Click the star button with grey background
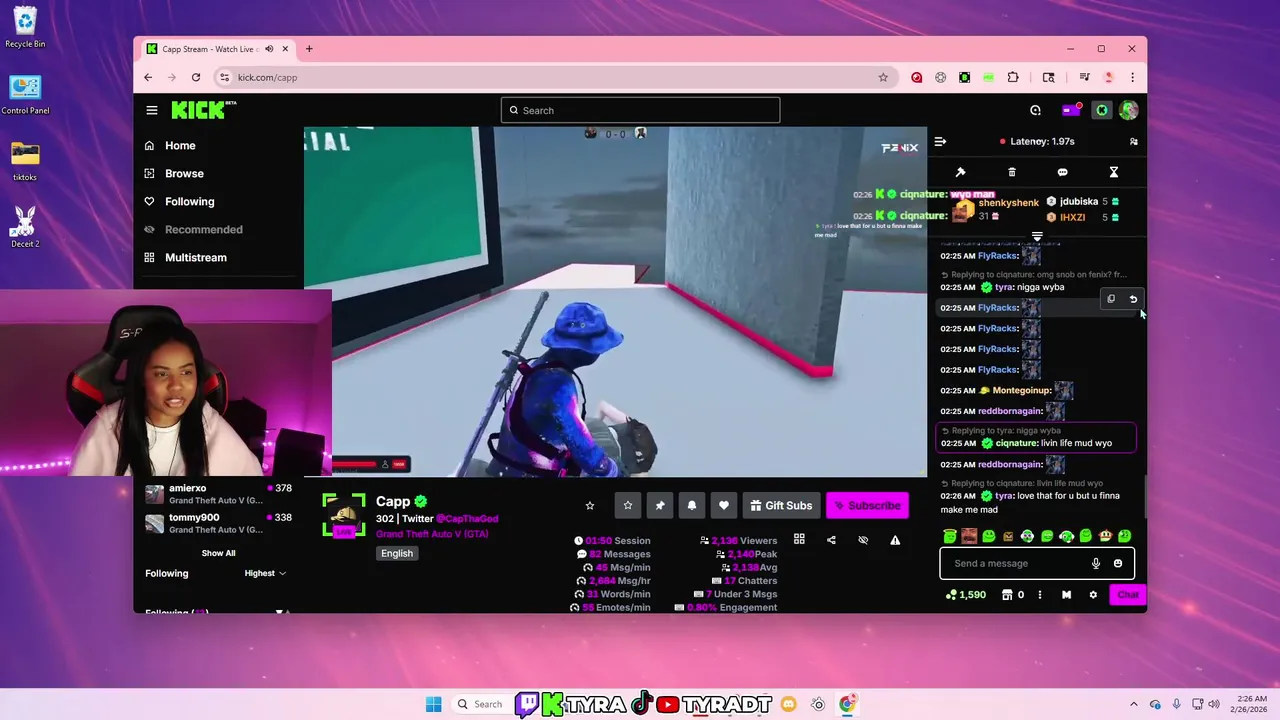1280x720 pixels. pos(628,505)
